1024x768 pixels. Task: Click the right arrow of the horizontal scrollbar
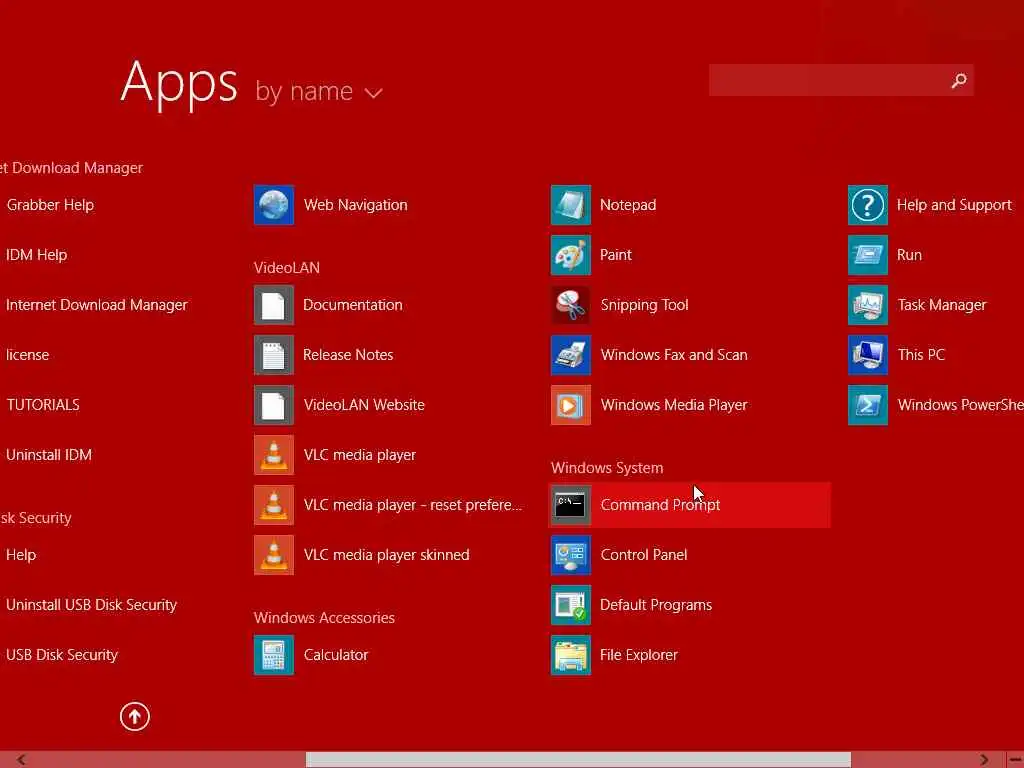(984, 760)
